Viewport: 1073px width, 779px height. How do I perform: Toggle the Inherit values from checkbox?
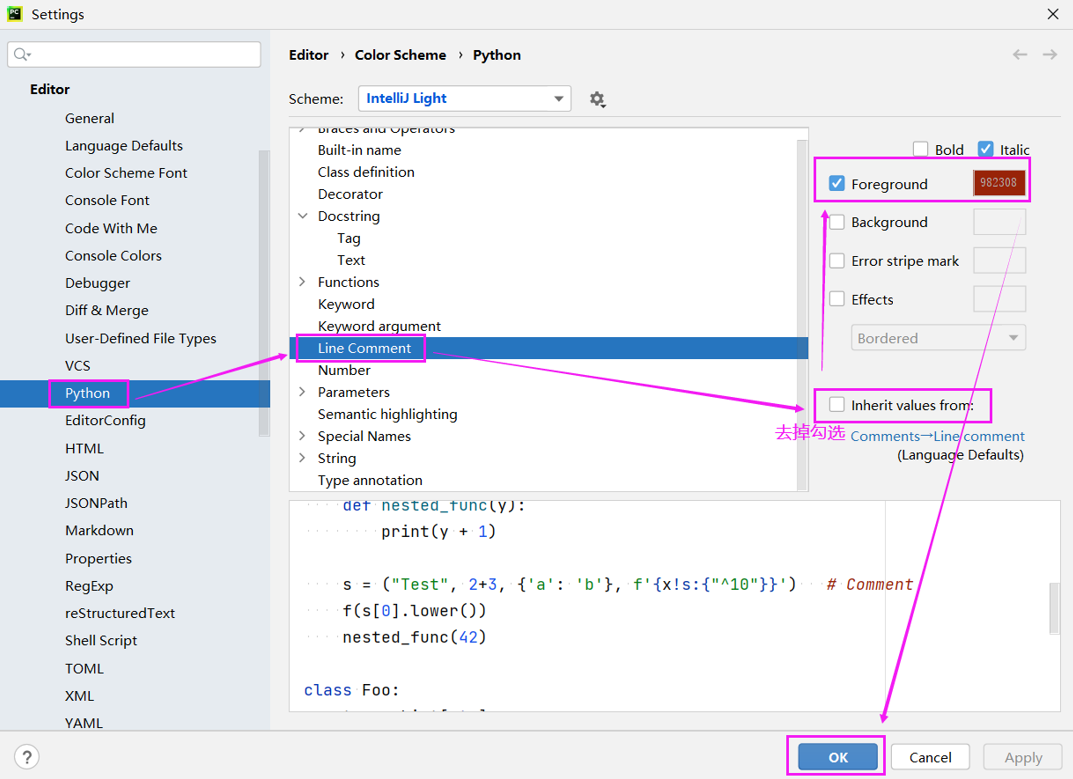coord(837,405)
